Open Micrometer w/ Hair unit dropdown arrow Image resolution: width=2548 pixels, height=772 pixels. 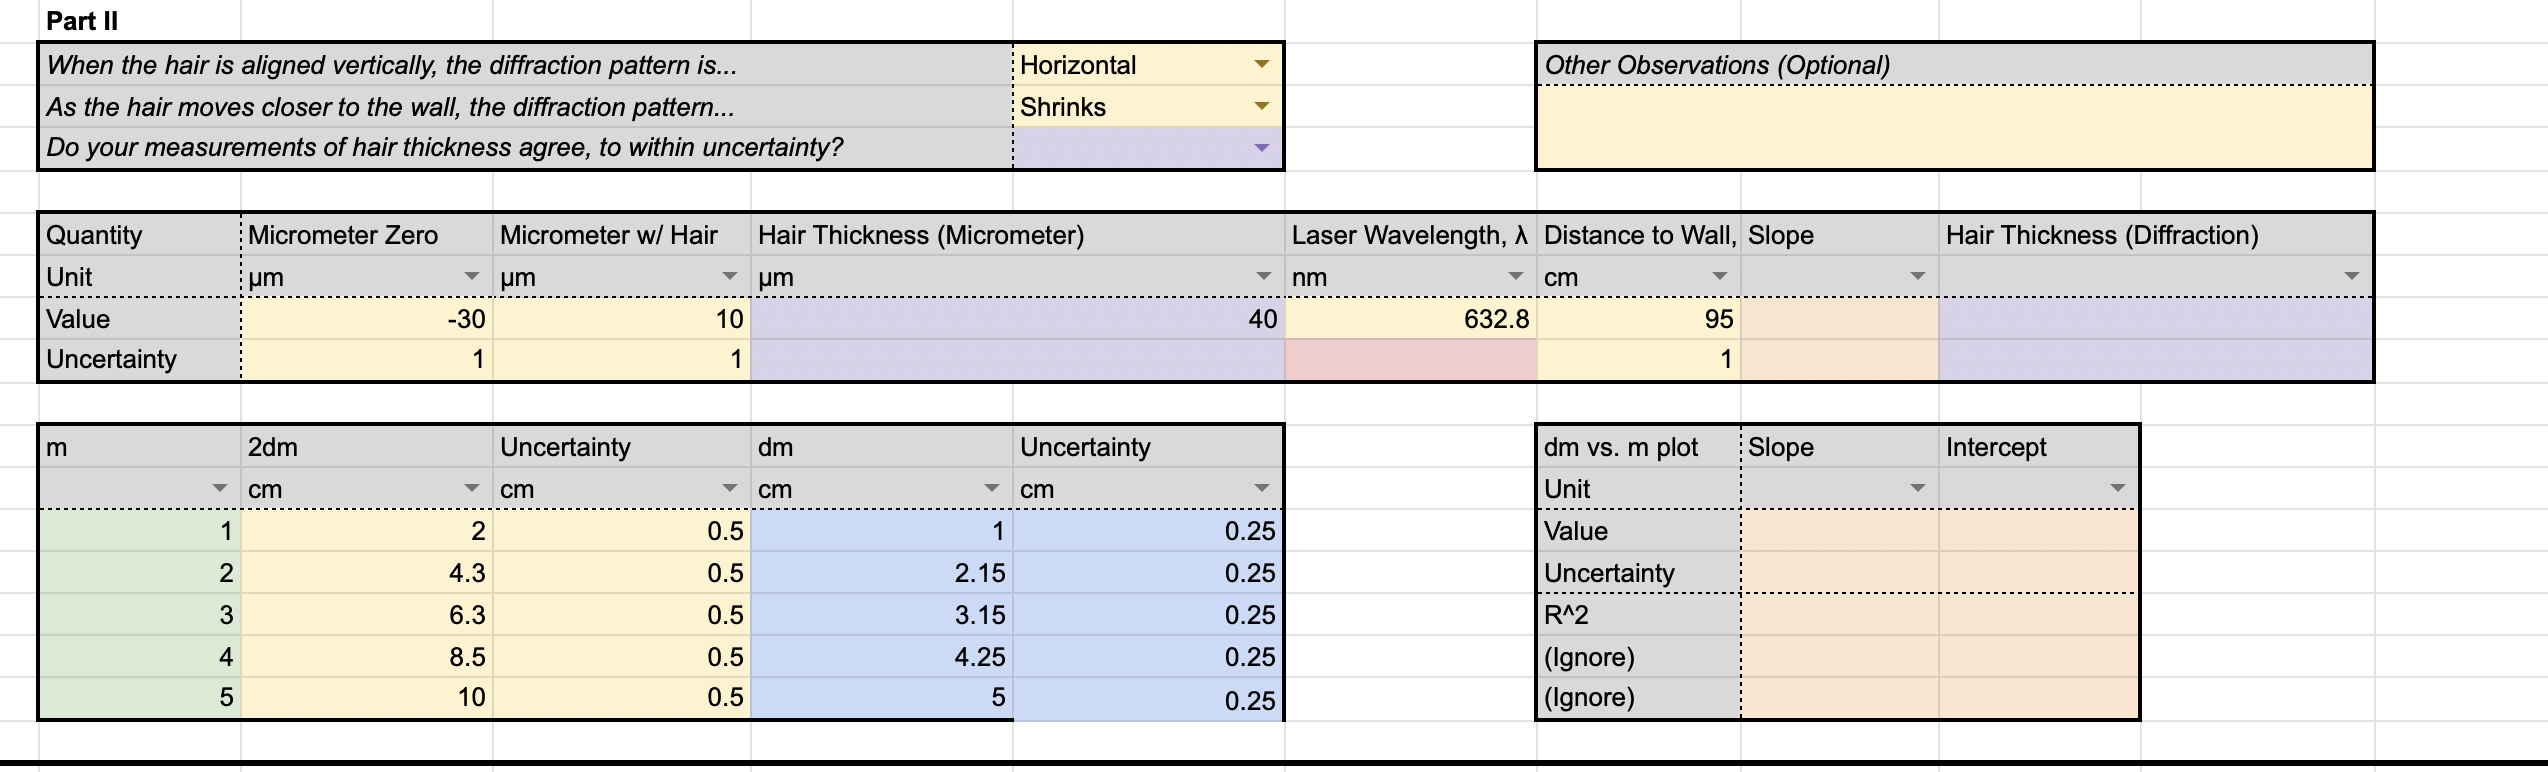tap(730, 276)
